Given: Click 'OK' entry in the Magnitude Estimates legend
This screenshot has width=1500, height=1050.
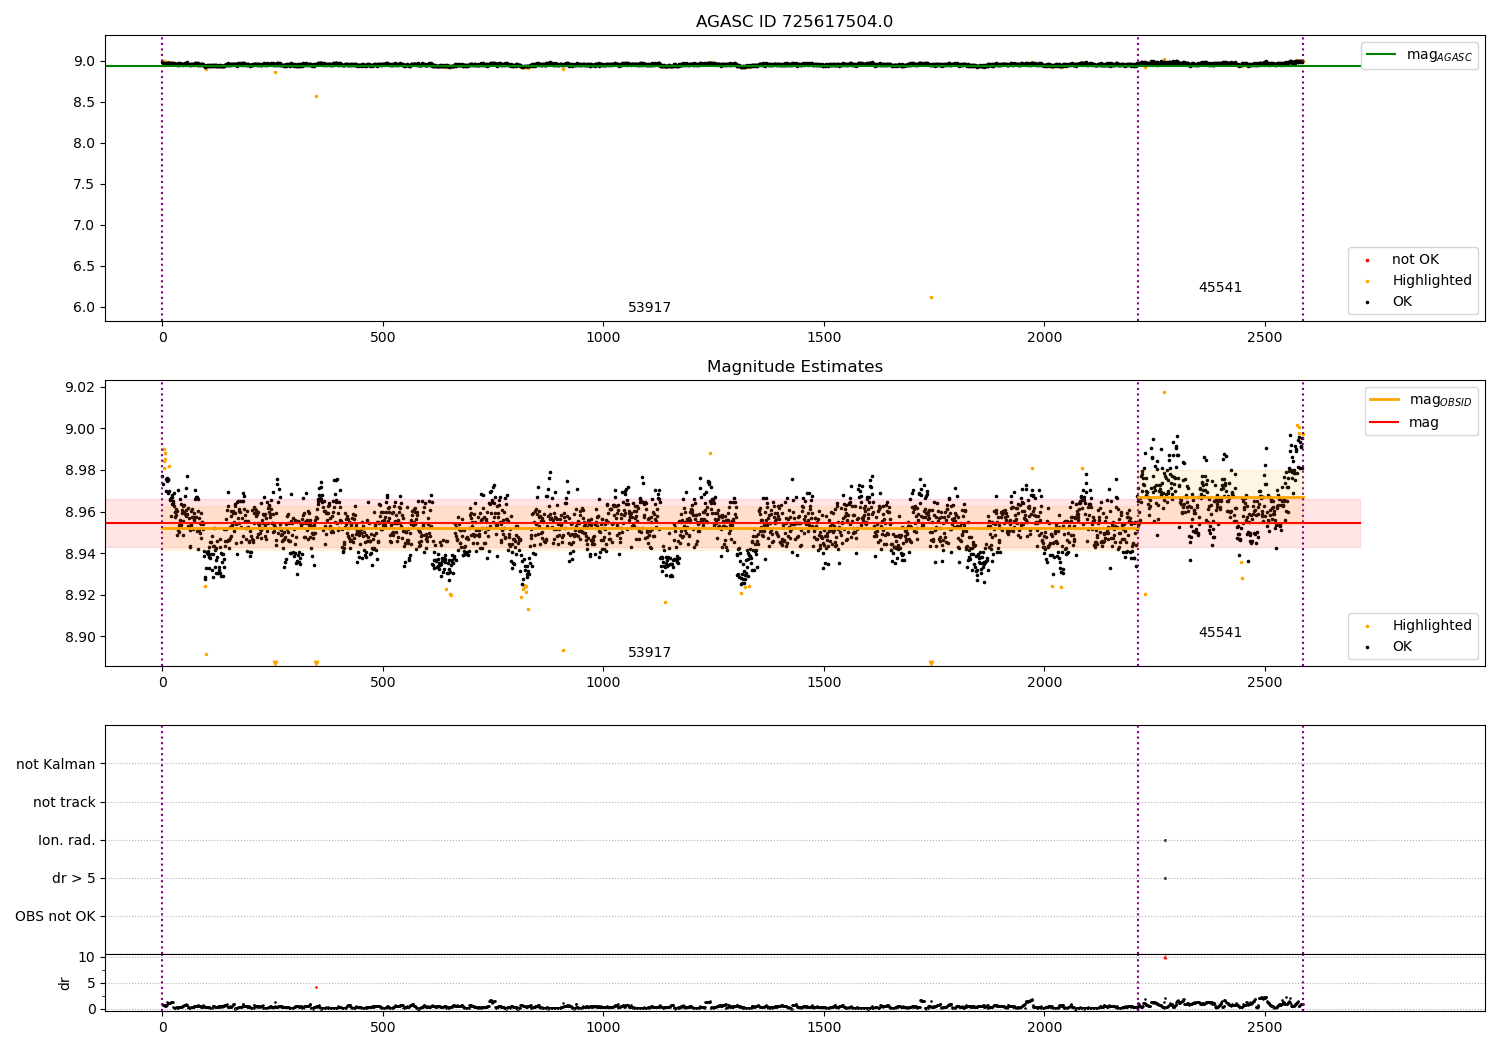Looking at the screenshot, I should click(x=1402, y=647).
